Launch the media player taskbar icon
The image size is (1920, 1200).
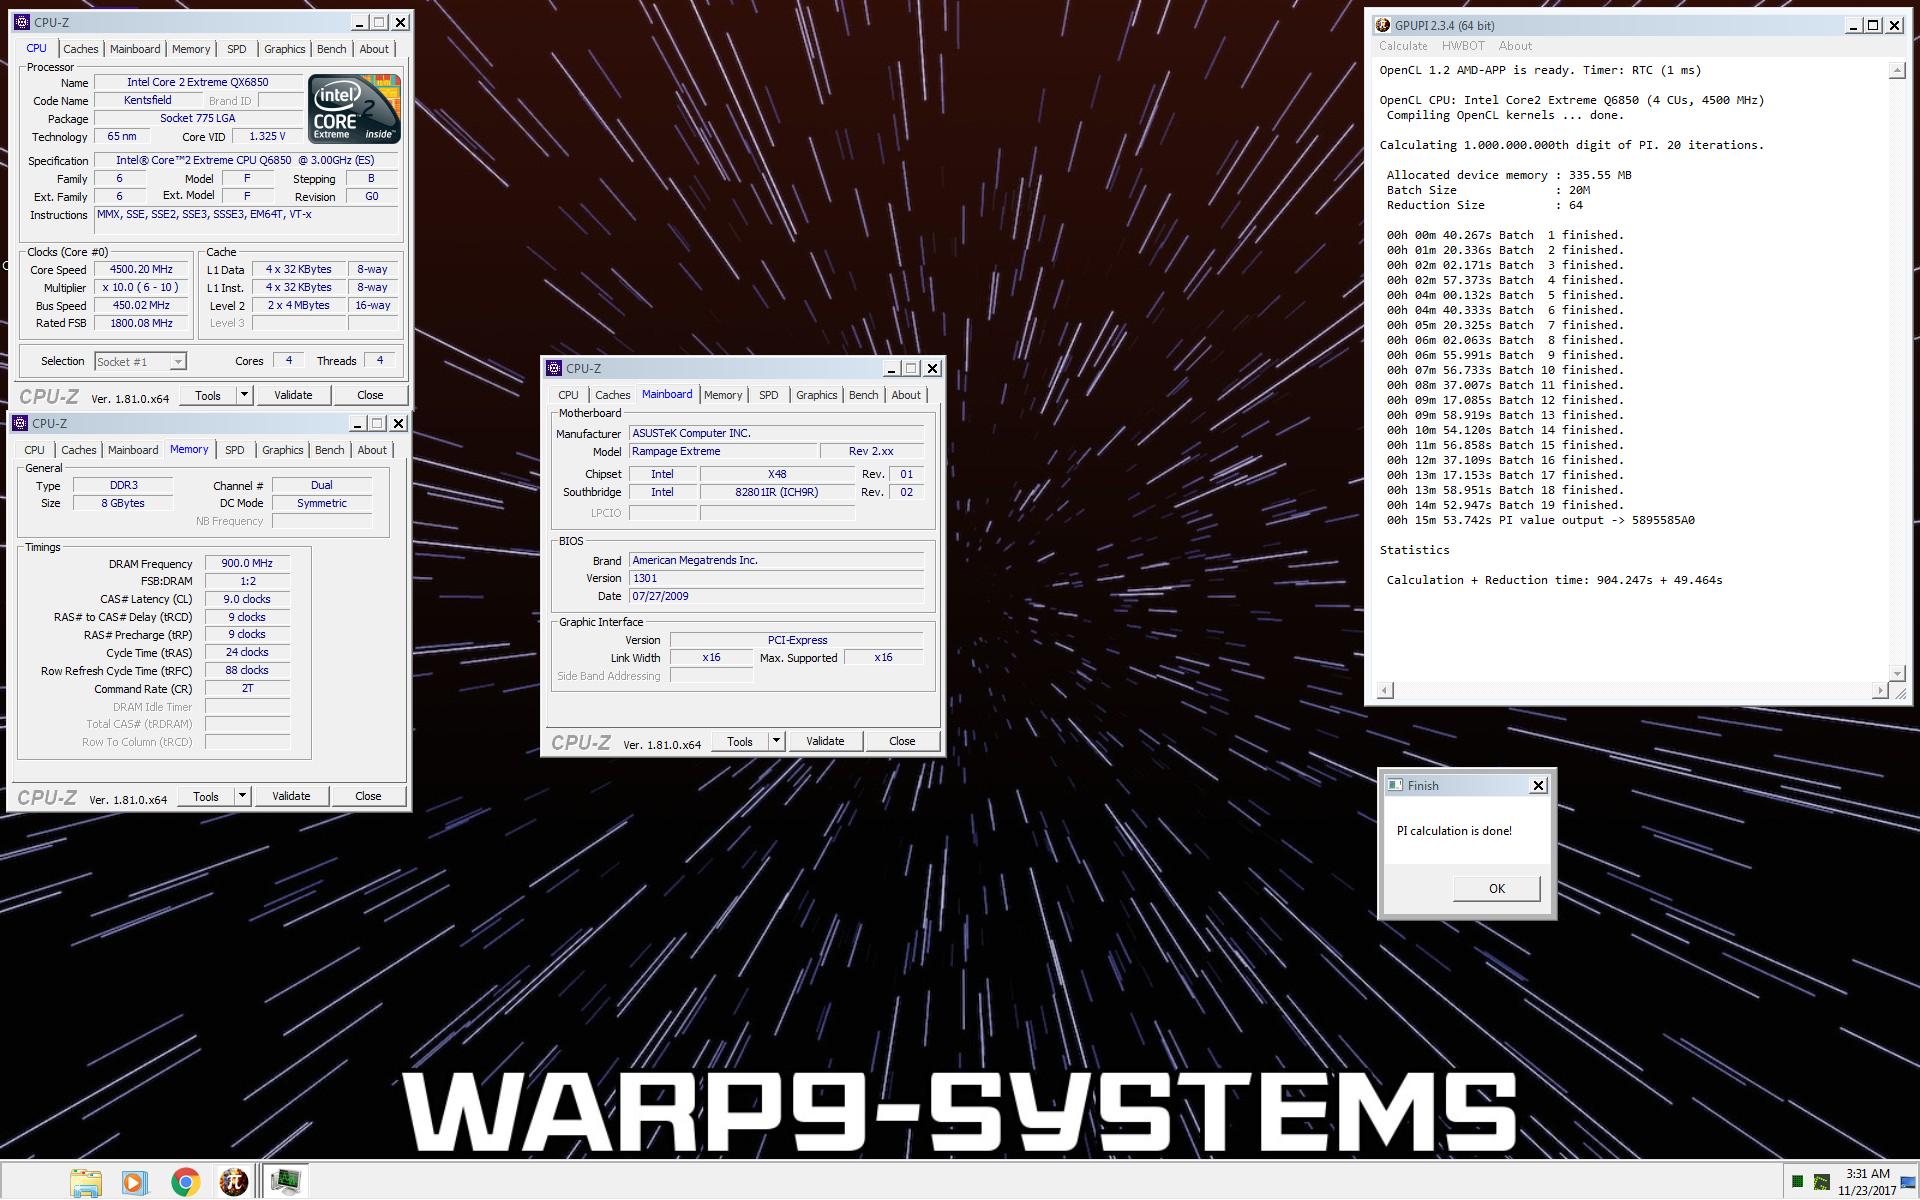[135, 1182]
